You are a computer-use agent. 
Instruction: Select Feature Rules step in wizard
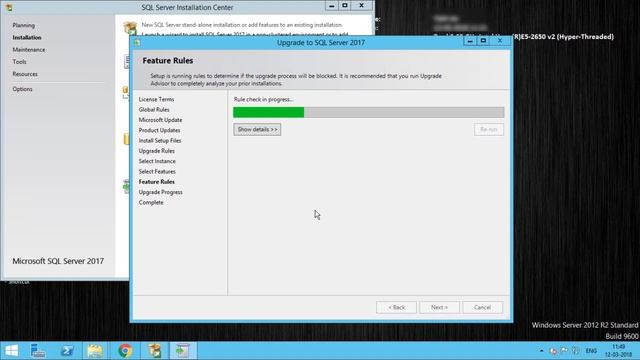(x=156, y=182)
